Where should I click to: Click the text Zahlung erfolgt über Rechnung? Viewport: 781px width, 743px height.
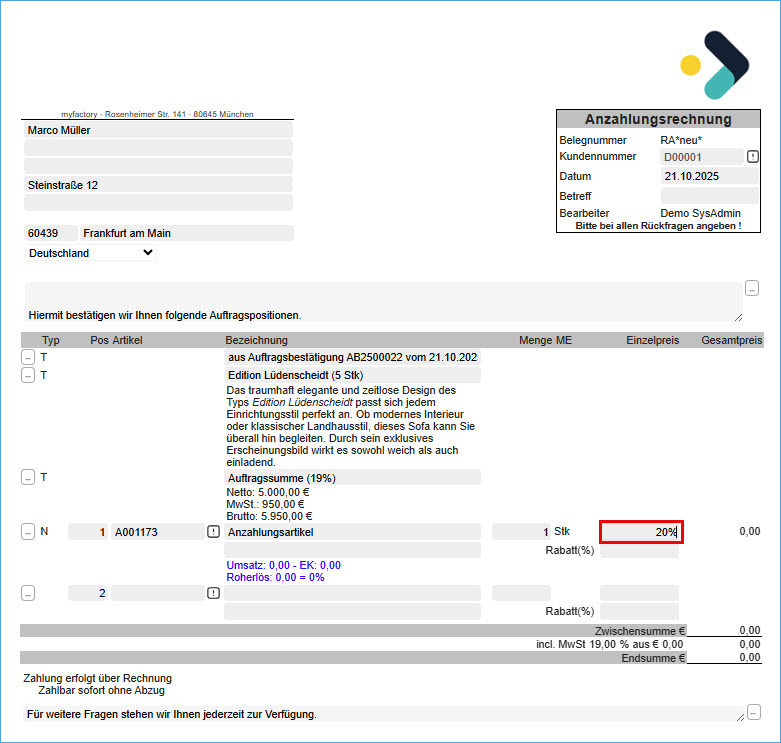click(x=98, y=678)
